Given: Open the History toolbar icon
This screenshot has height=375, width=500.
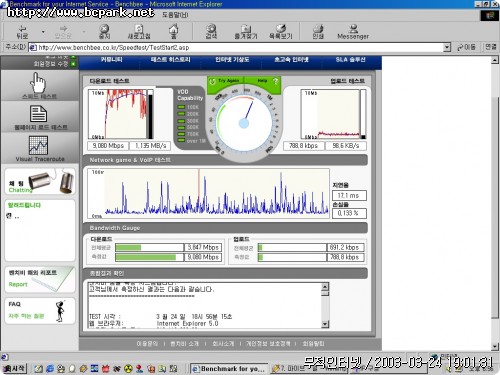Looking at the screenshot, I should [281, 32].
